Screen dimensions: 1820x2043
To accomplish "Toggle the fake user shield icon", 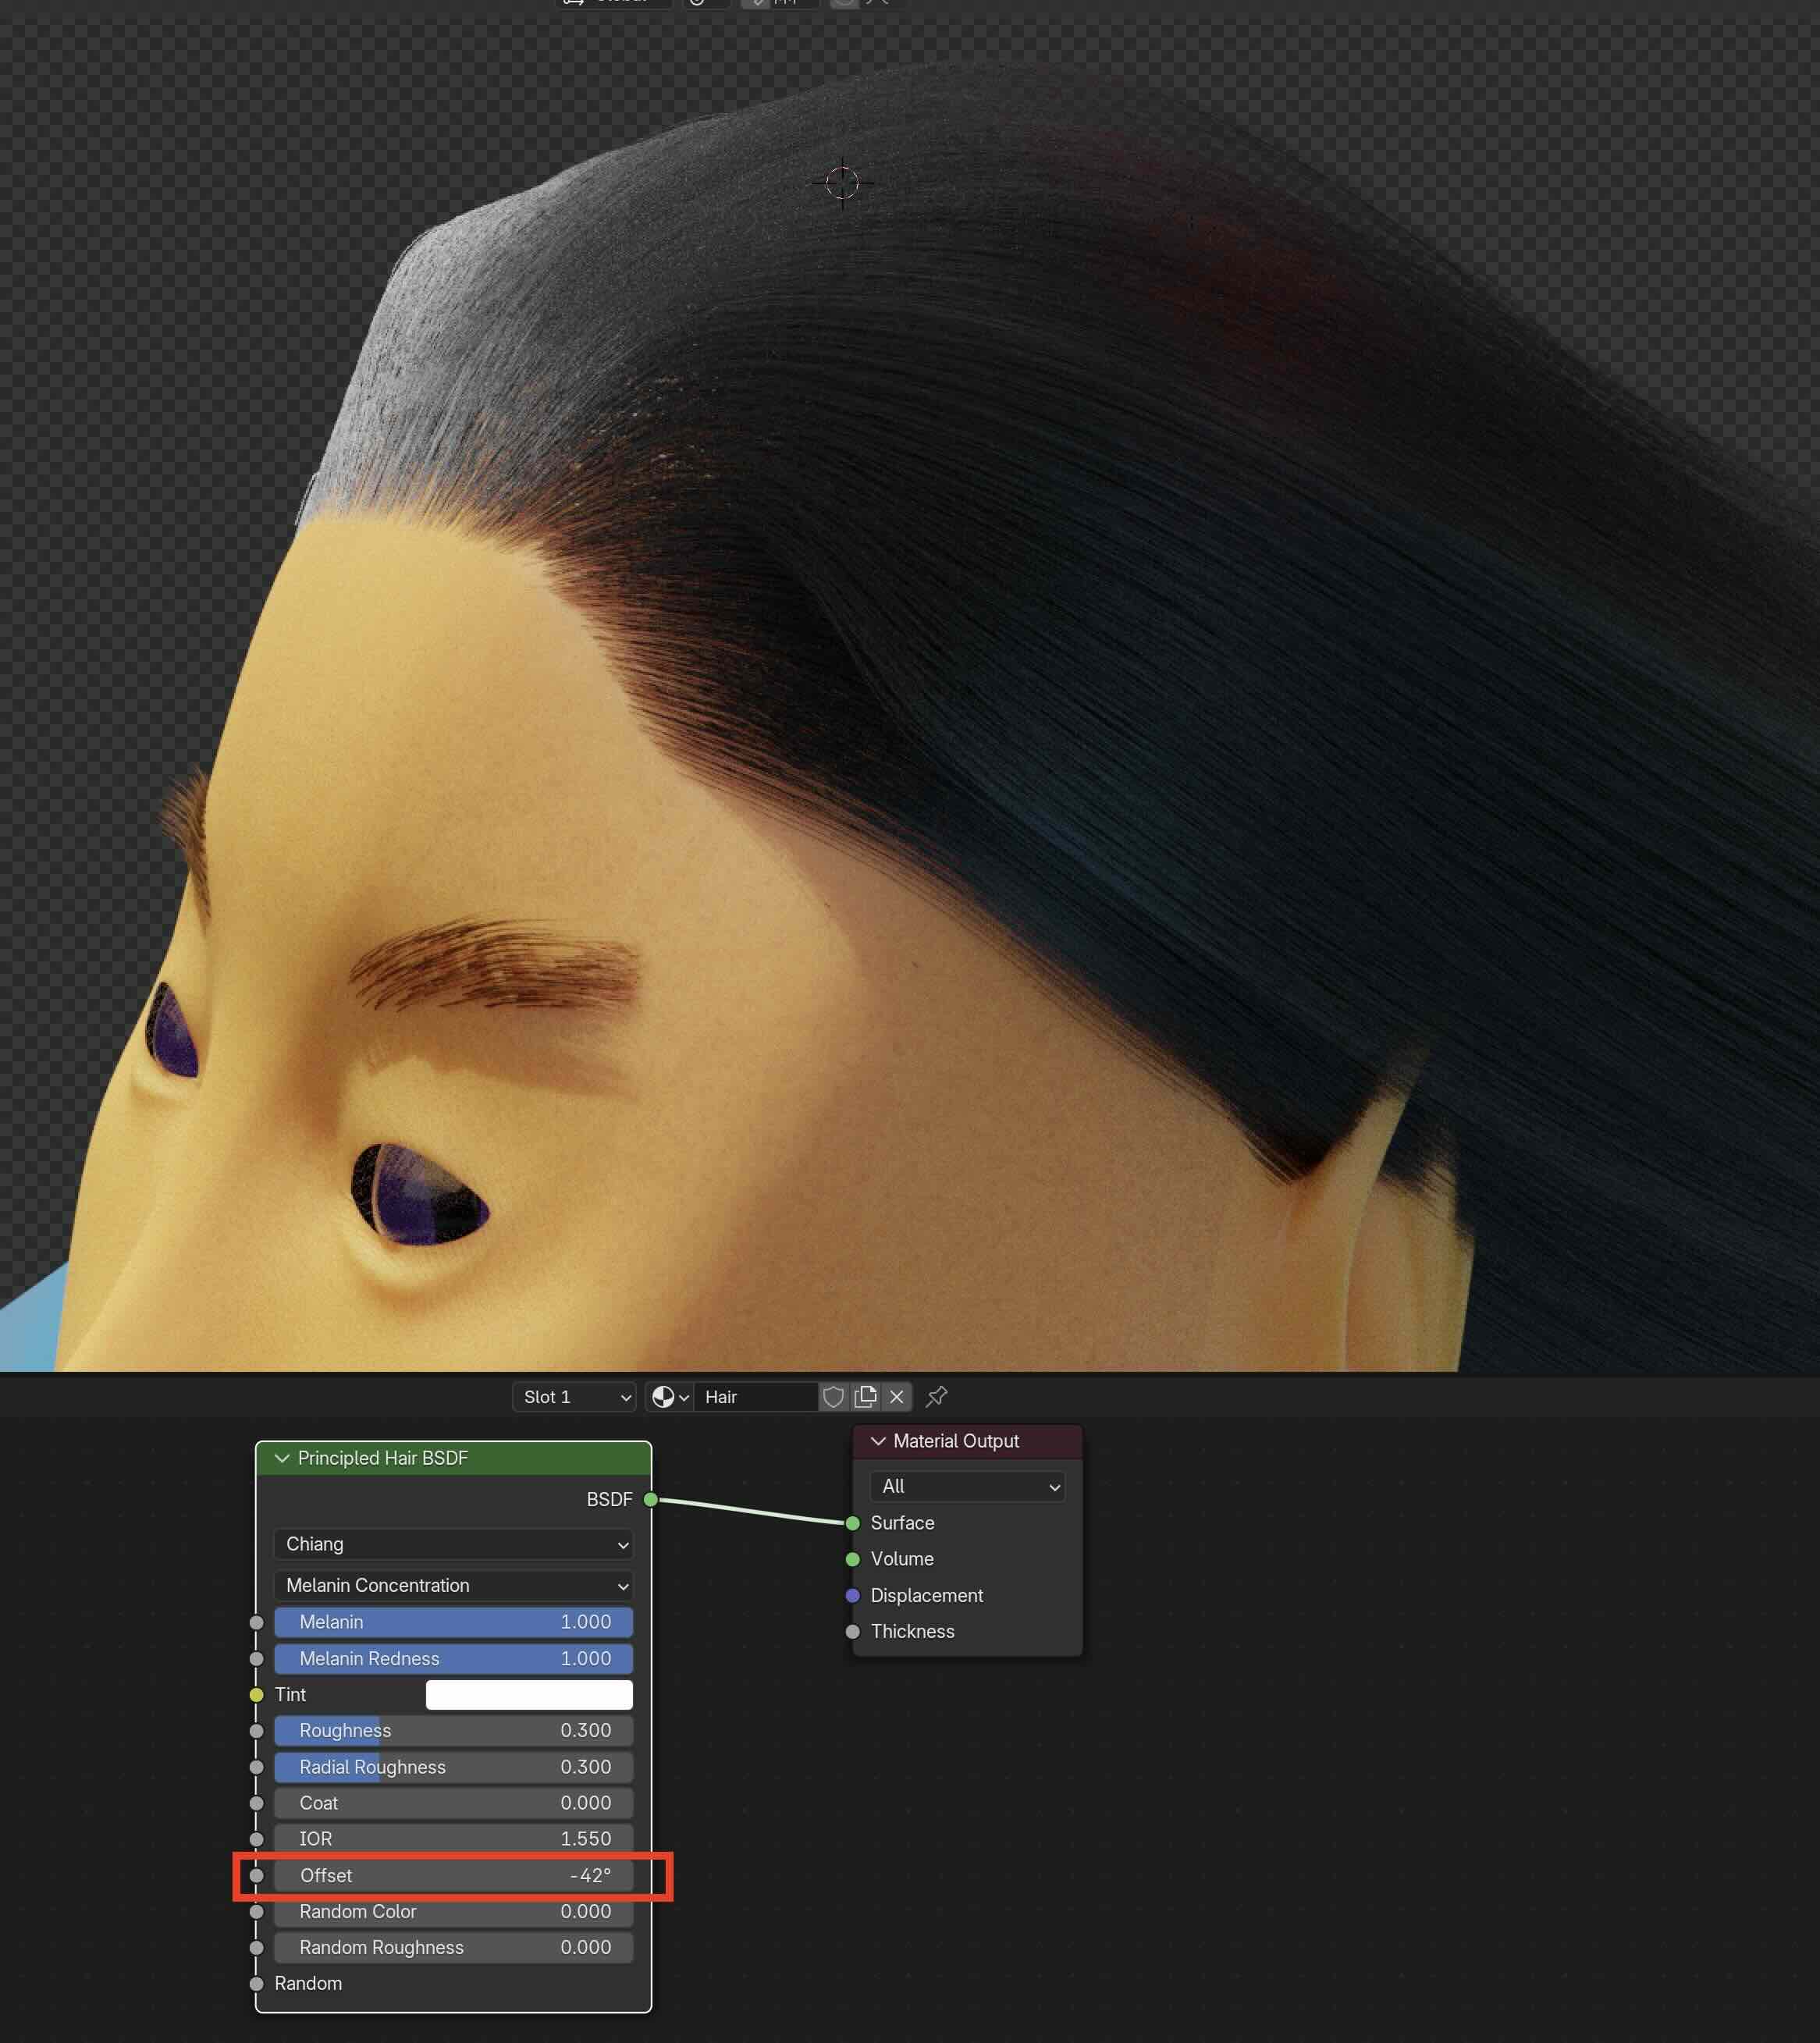I will pos(833,1397).
